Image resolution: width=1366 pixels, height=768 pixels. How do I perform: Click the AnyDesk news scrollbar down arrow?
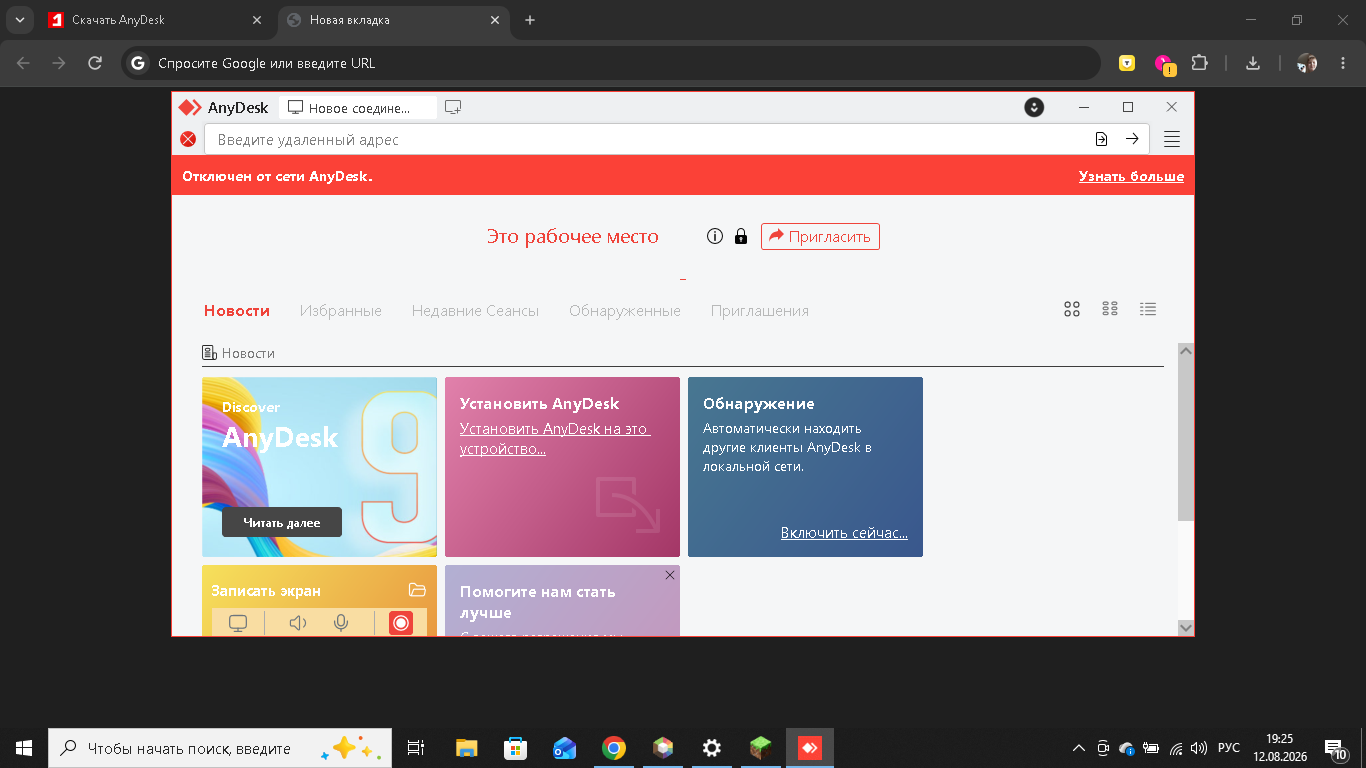click(x=1186, y=627)
